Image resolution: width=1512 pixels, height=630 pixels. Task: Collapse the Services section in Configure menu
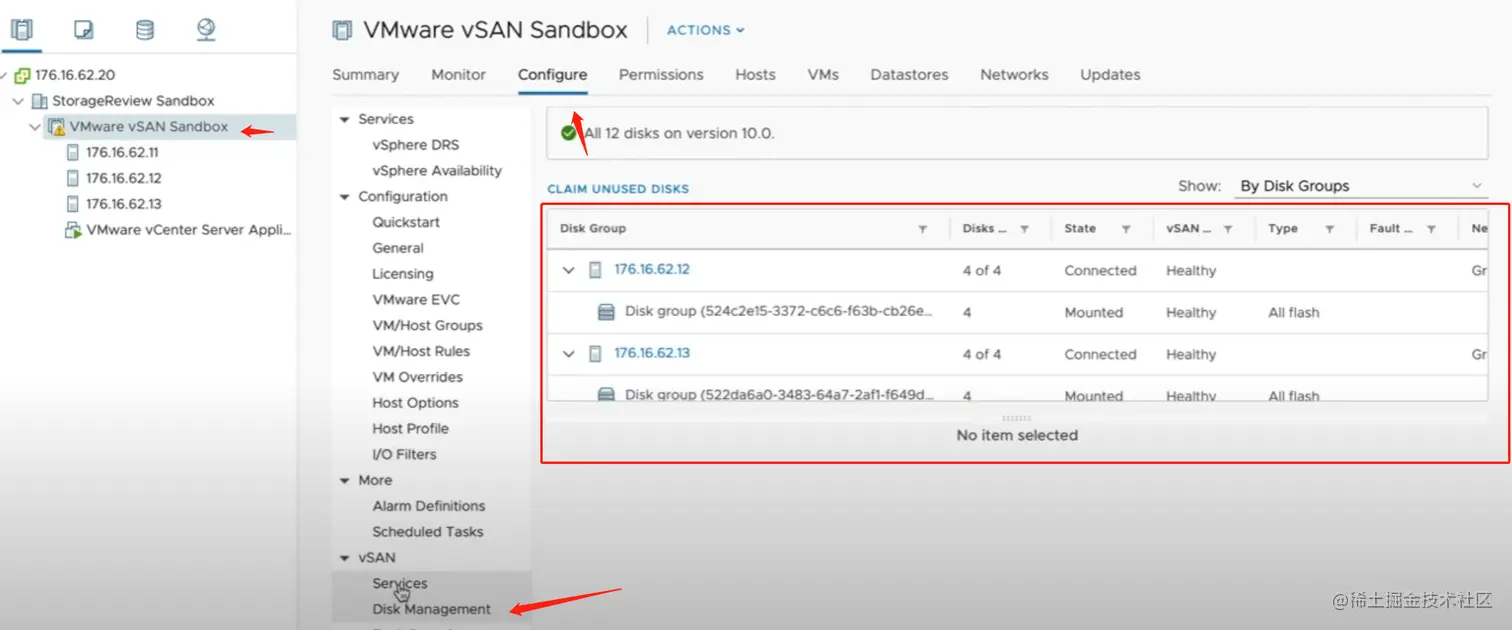coord(345,119)
